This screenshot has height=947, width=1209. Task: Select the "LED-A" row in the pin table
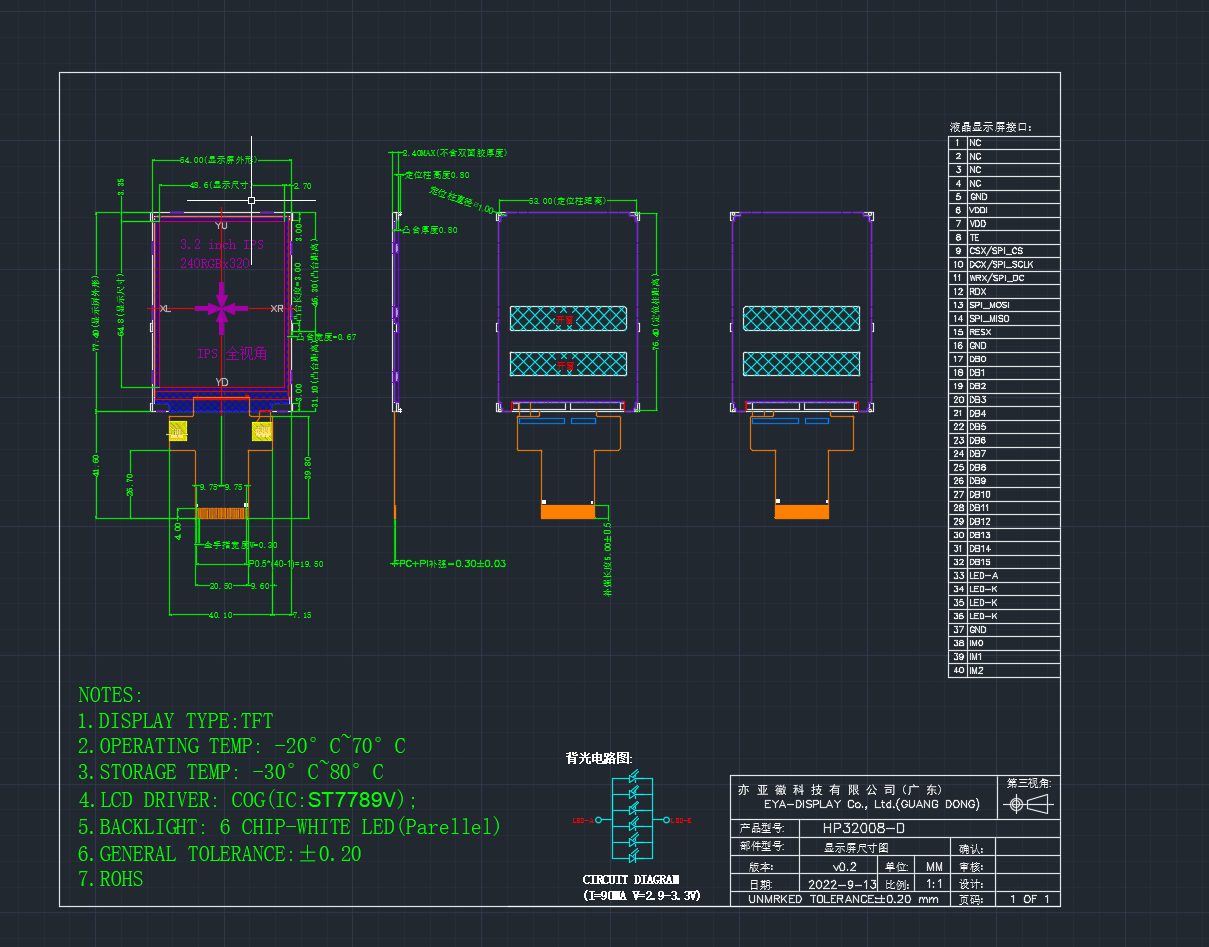pyautogui.click(x=1004, y=575)
